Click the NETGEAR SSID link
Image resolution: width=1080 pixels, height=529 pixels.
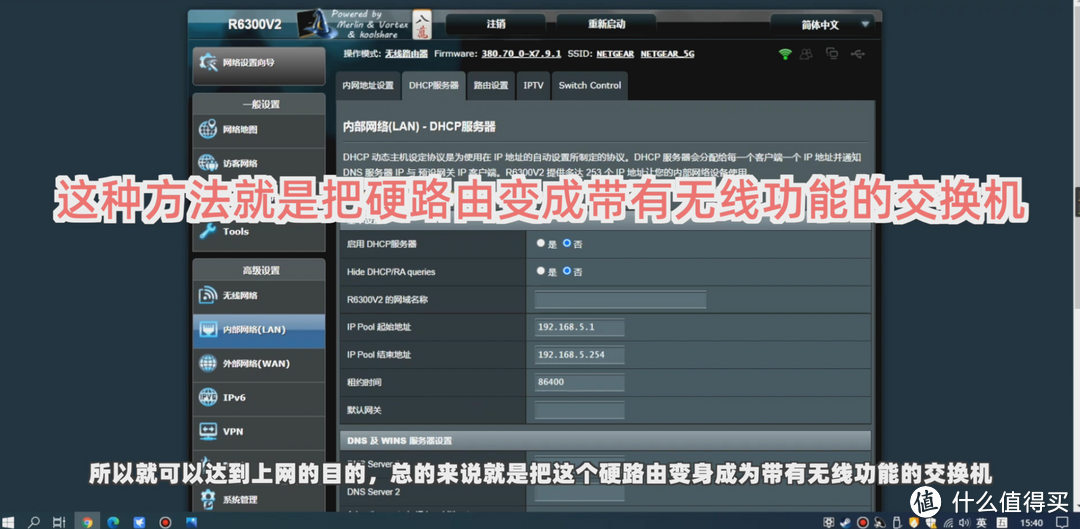(x=616, y=54)
